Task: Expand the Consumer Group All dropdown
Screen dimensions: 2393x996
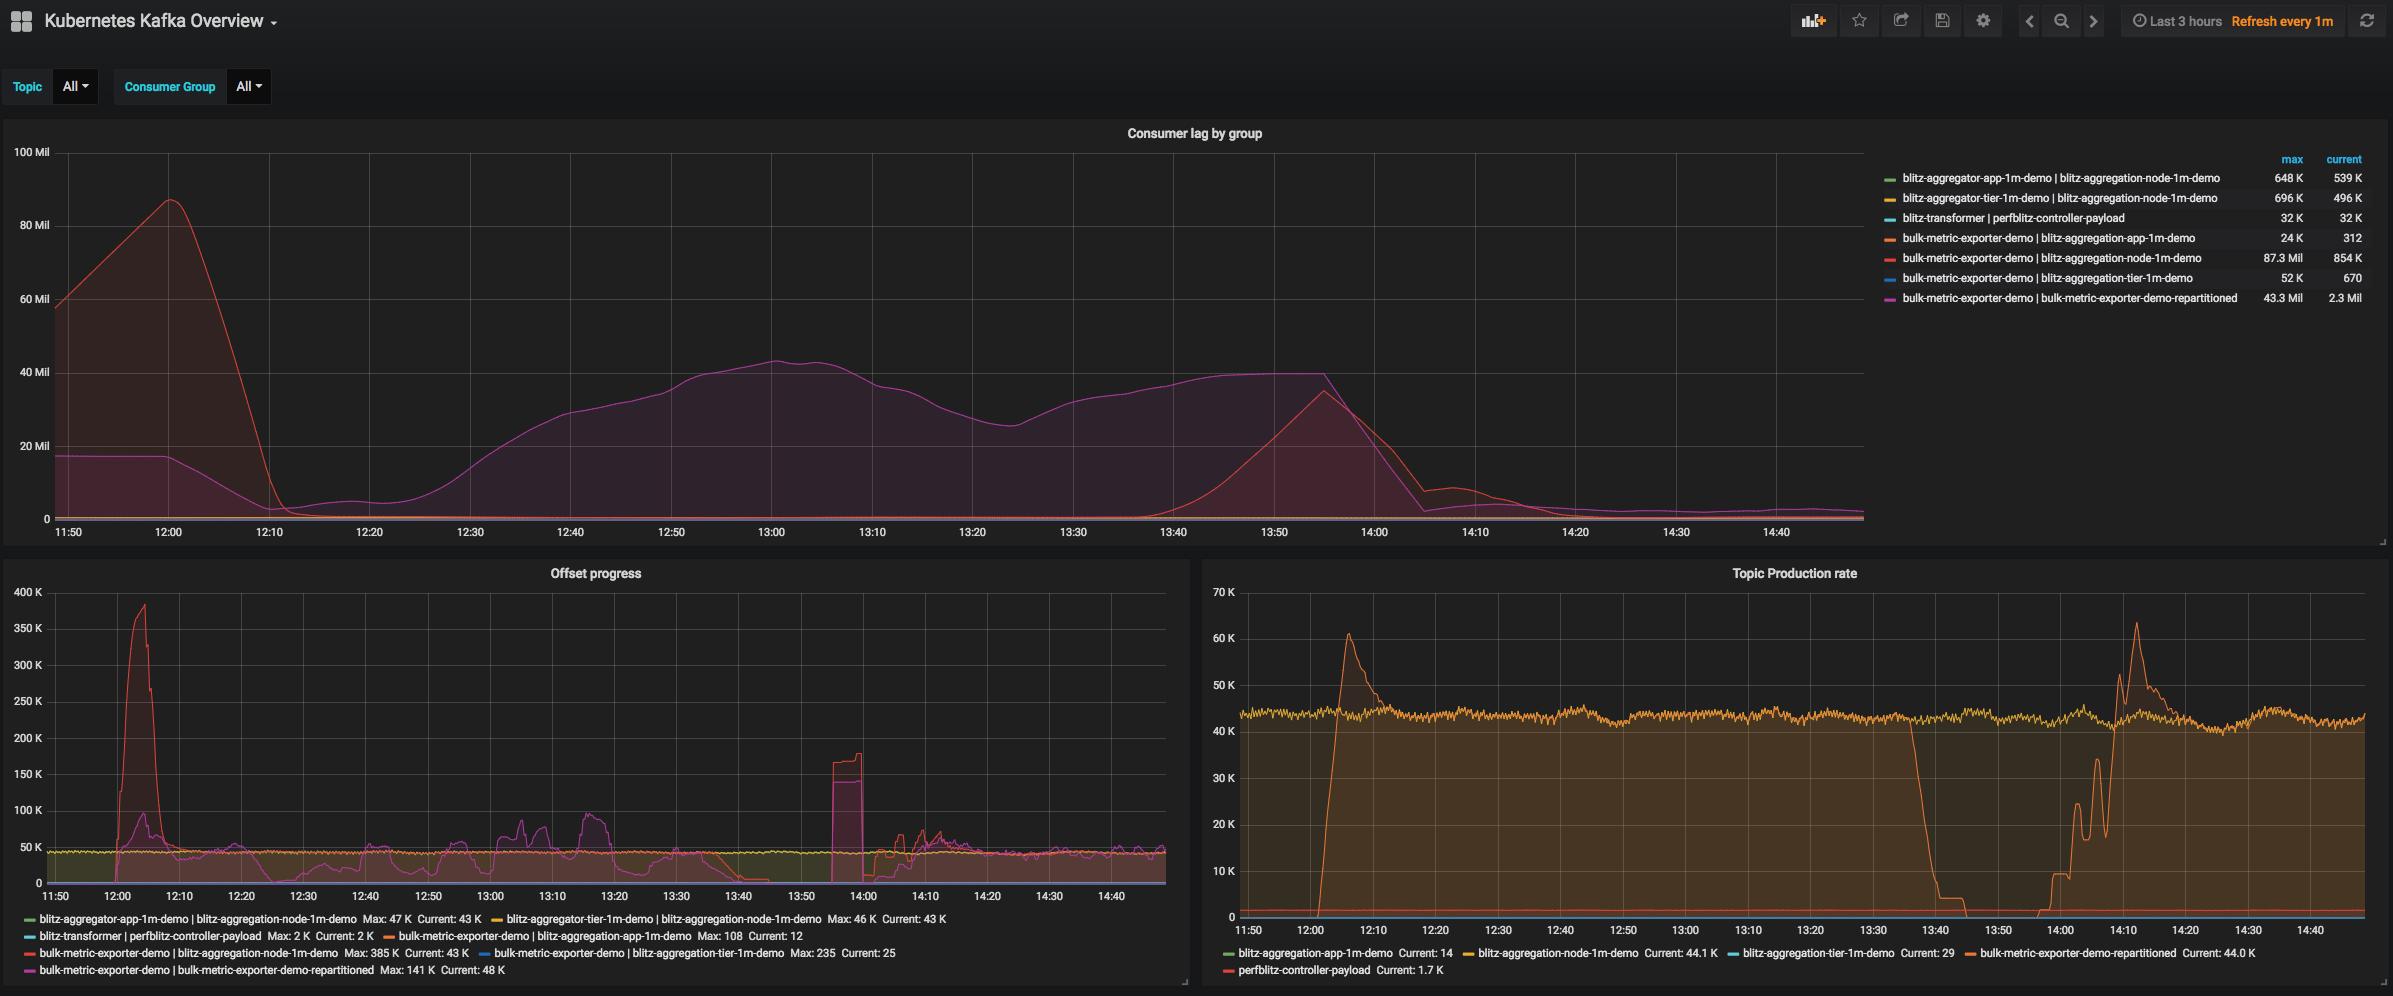Action: (248, 87)
